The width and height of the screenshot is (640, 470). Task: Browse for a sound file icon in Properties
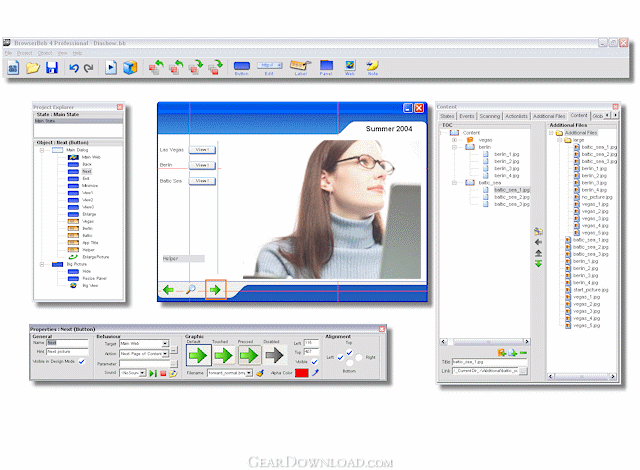pos(173,373)
